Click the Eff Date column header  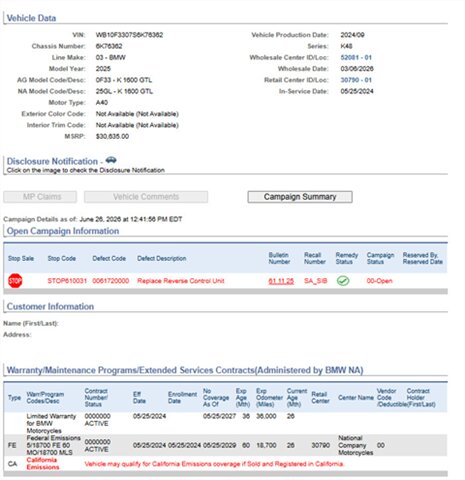(139, 397)
